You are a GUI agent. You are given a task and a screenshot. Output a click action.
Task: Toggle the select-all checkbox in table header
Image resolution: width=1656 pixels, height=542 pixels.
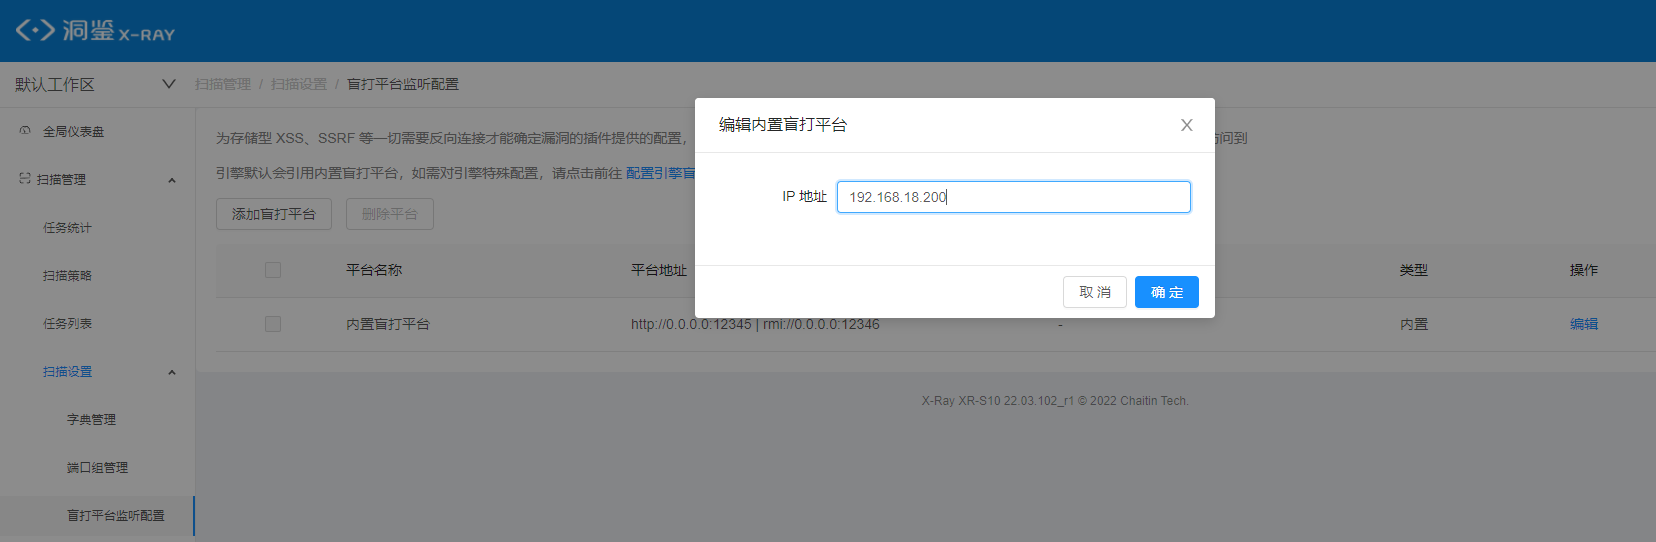click(273, 270)
